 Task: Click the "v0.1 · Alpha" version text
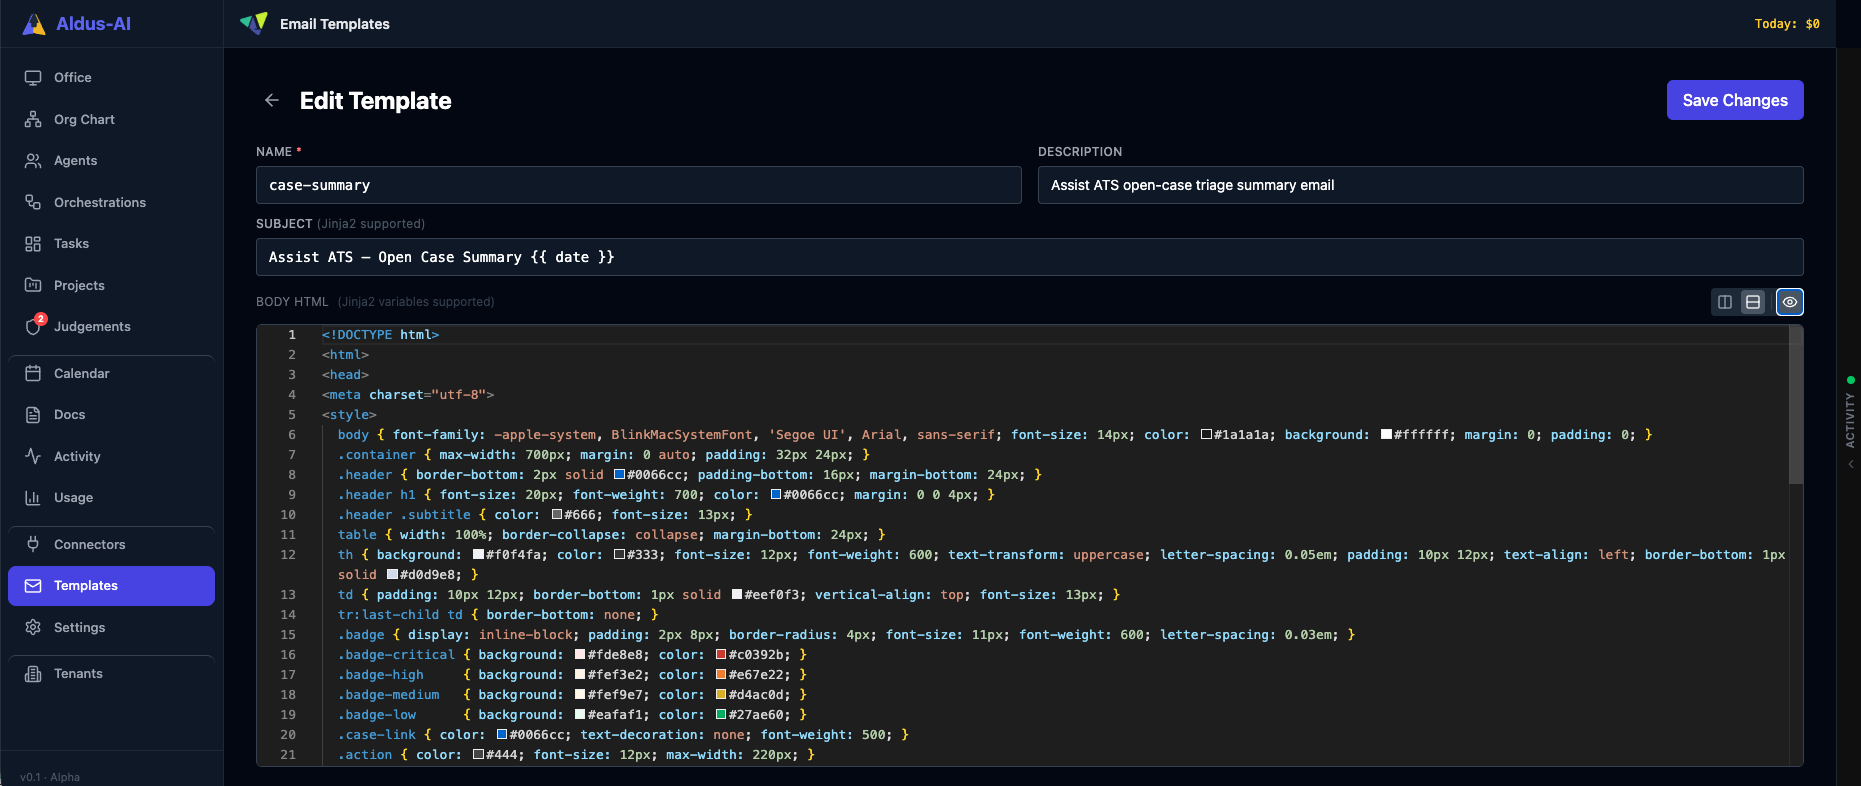tap(50, 777)
